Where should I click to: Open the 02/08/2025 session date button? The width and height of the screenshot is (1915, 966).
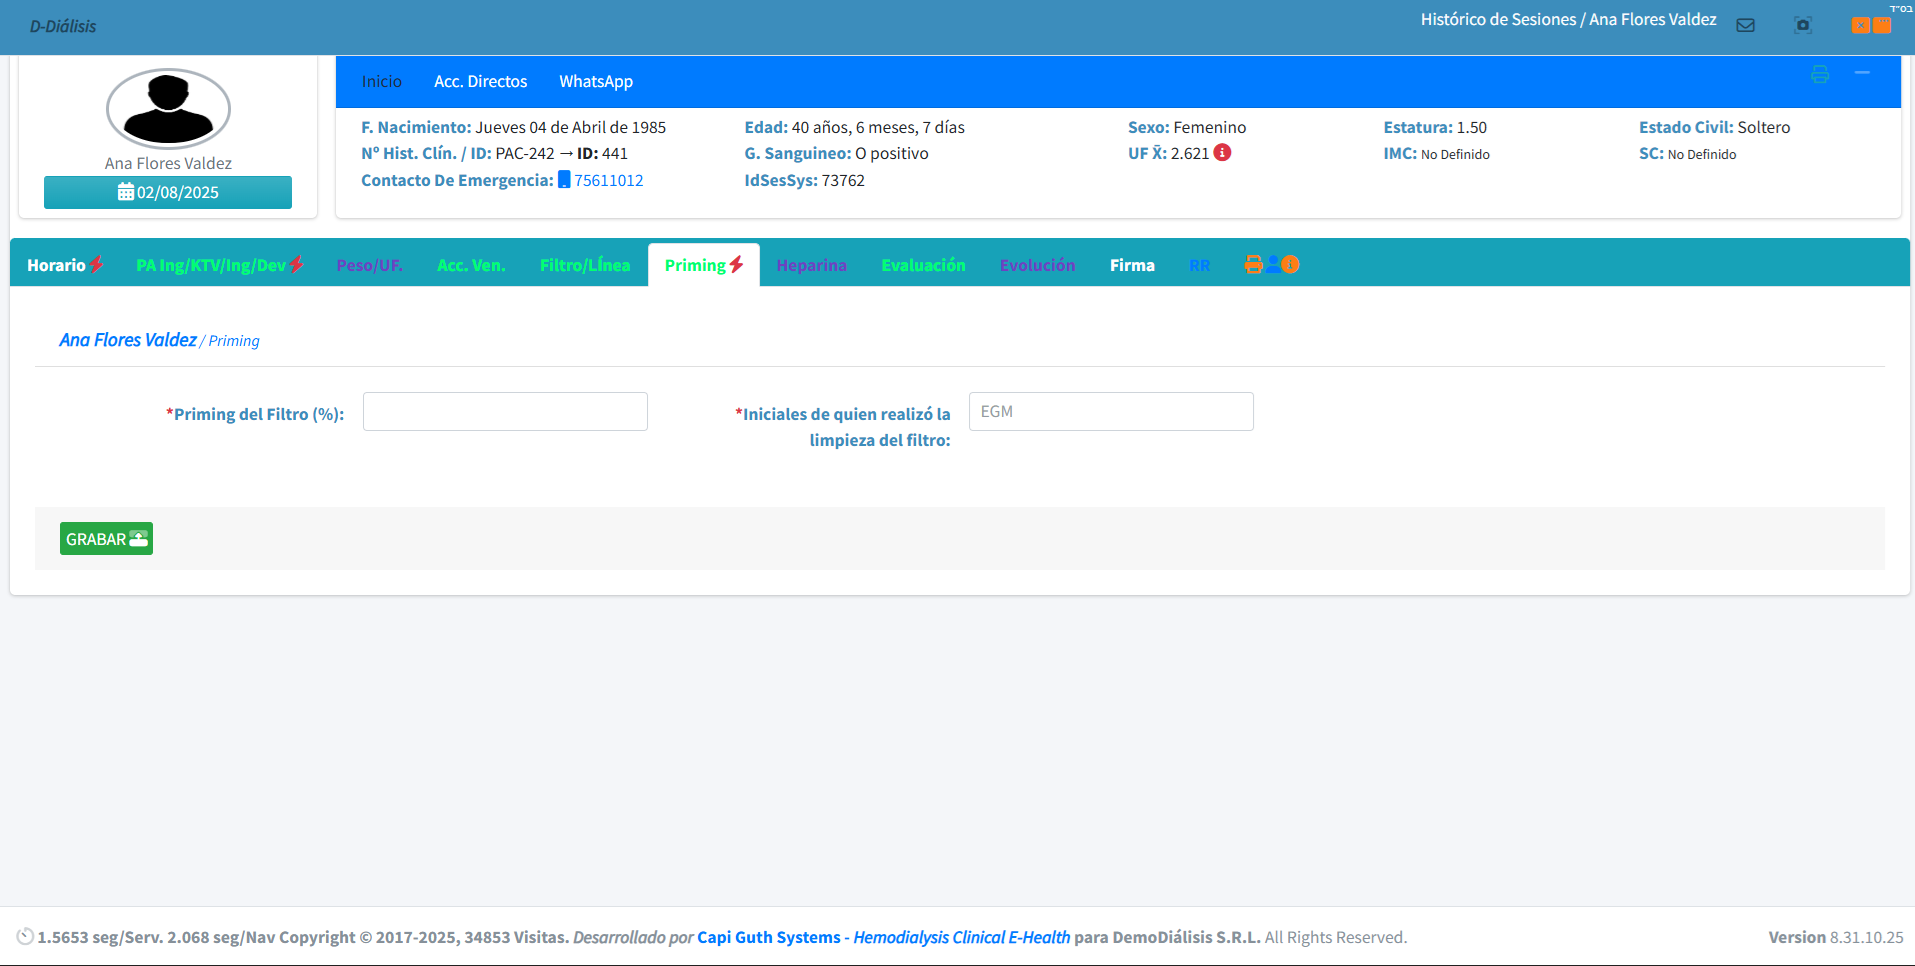click(x=168, y=192)
